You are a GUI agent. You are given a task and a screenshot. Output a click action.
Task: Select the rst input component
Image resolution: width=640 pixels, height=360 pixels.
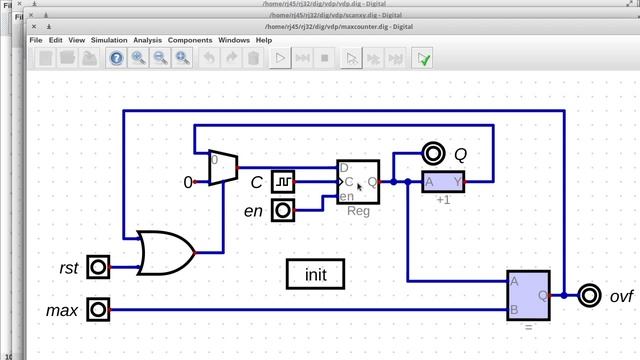tap(98, 267)
